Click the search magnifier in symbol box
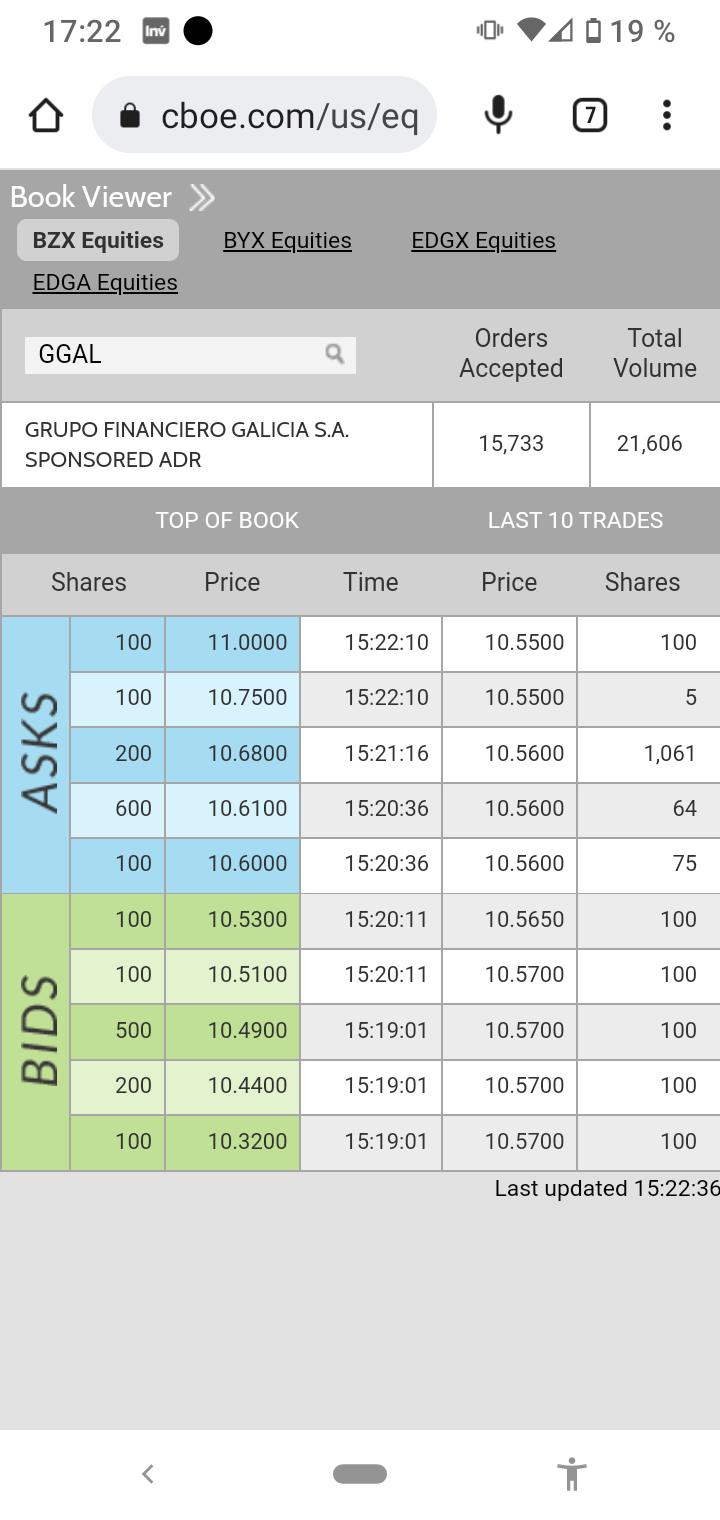This screenshot has height=1520, width=720. click(x=335, y=354)
